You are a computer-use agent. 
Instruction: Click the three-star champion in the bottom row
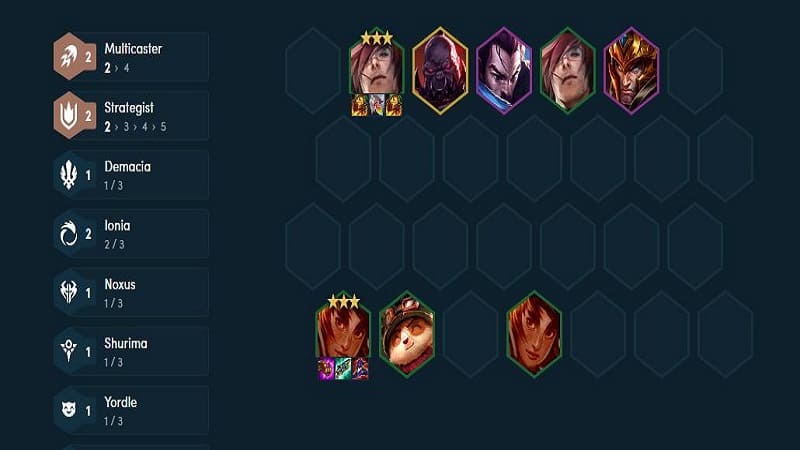pyautogui.click(x=343, y=327)
